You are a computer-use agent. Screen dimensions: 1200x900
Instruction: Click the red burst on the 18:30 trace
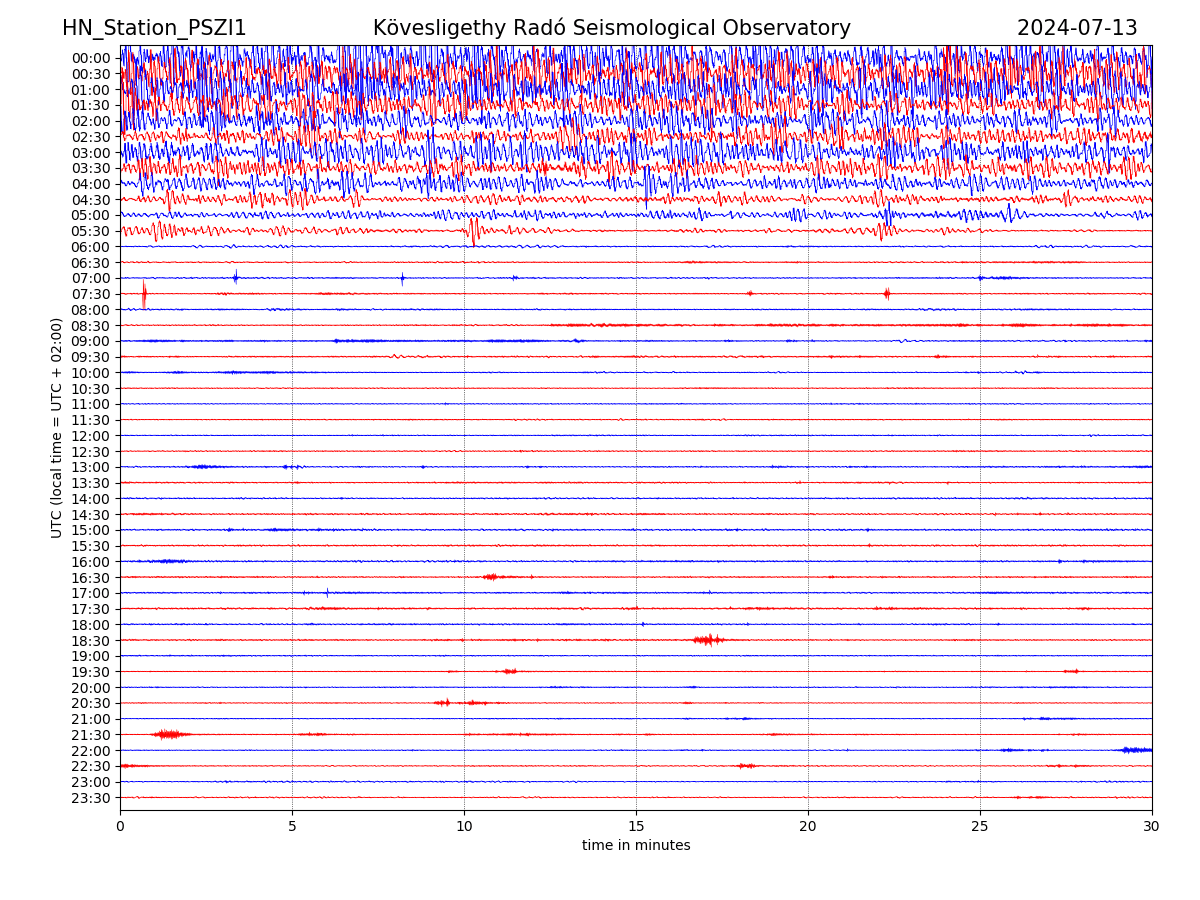708,640
